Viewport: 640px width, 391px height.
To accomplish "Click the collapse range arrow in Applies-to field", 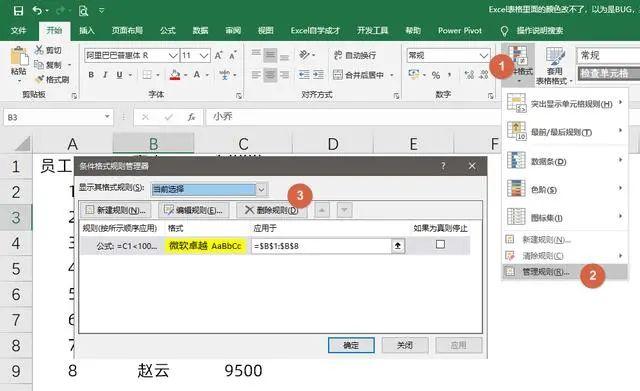I will point(398,246).
